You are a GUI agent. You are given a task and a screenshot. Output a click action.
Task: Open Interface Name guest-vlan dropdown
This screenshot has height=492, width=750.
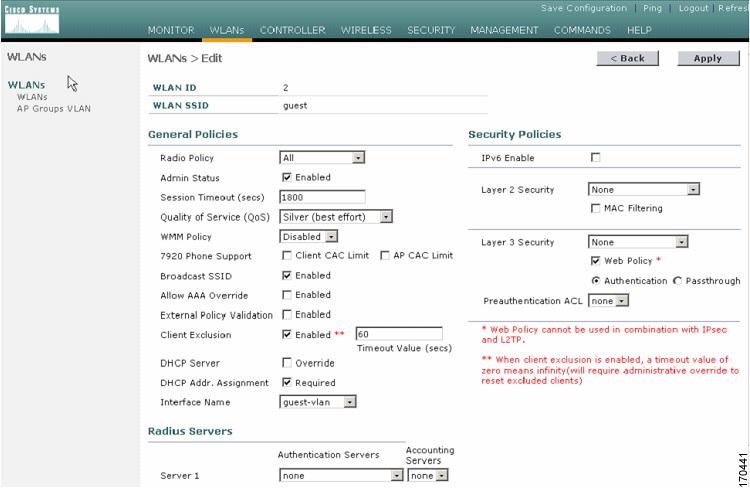click(318, 402)
